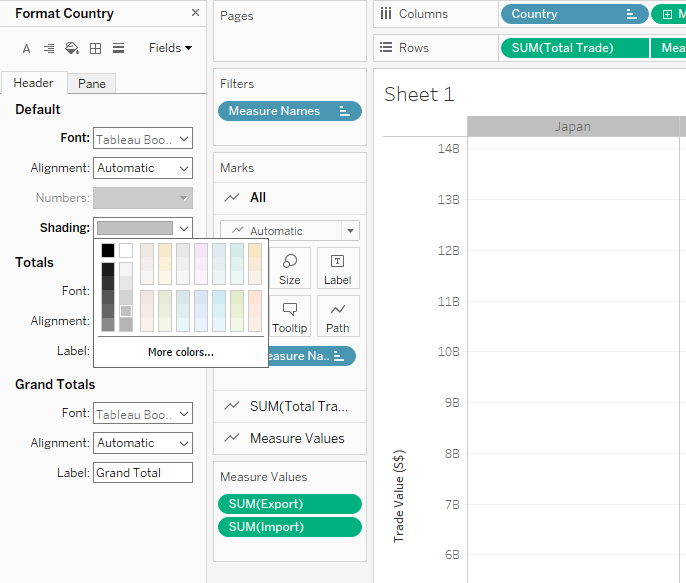Select the Format Borders icon
The height and width of the screenshot is (583, 686).
(x=95, y=48)
